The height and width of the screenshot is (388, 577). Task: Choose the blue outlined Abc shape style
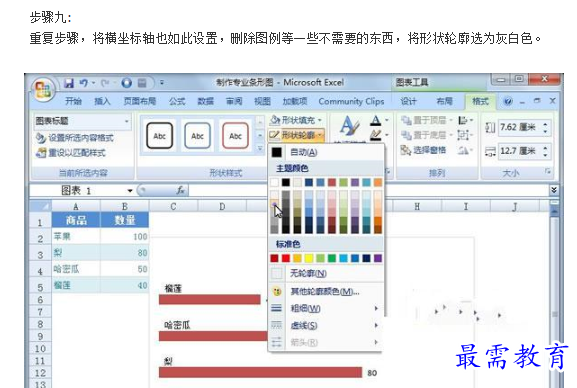[x=198, y=136]
